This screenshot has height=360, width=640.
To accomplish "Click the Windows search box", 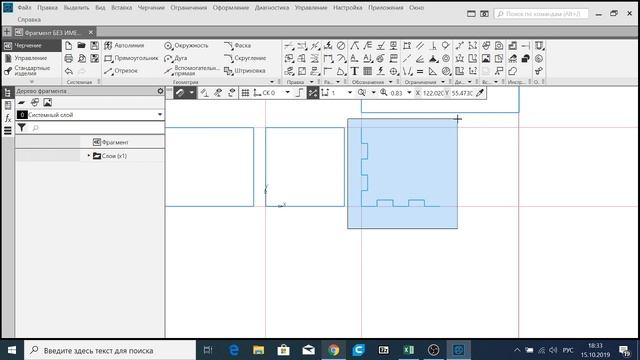I will point(110,350).
